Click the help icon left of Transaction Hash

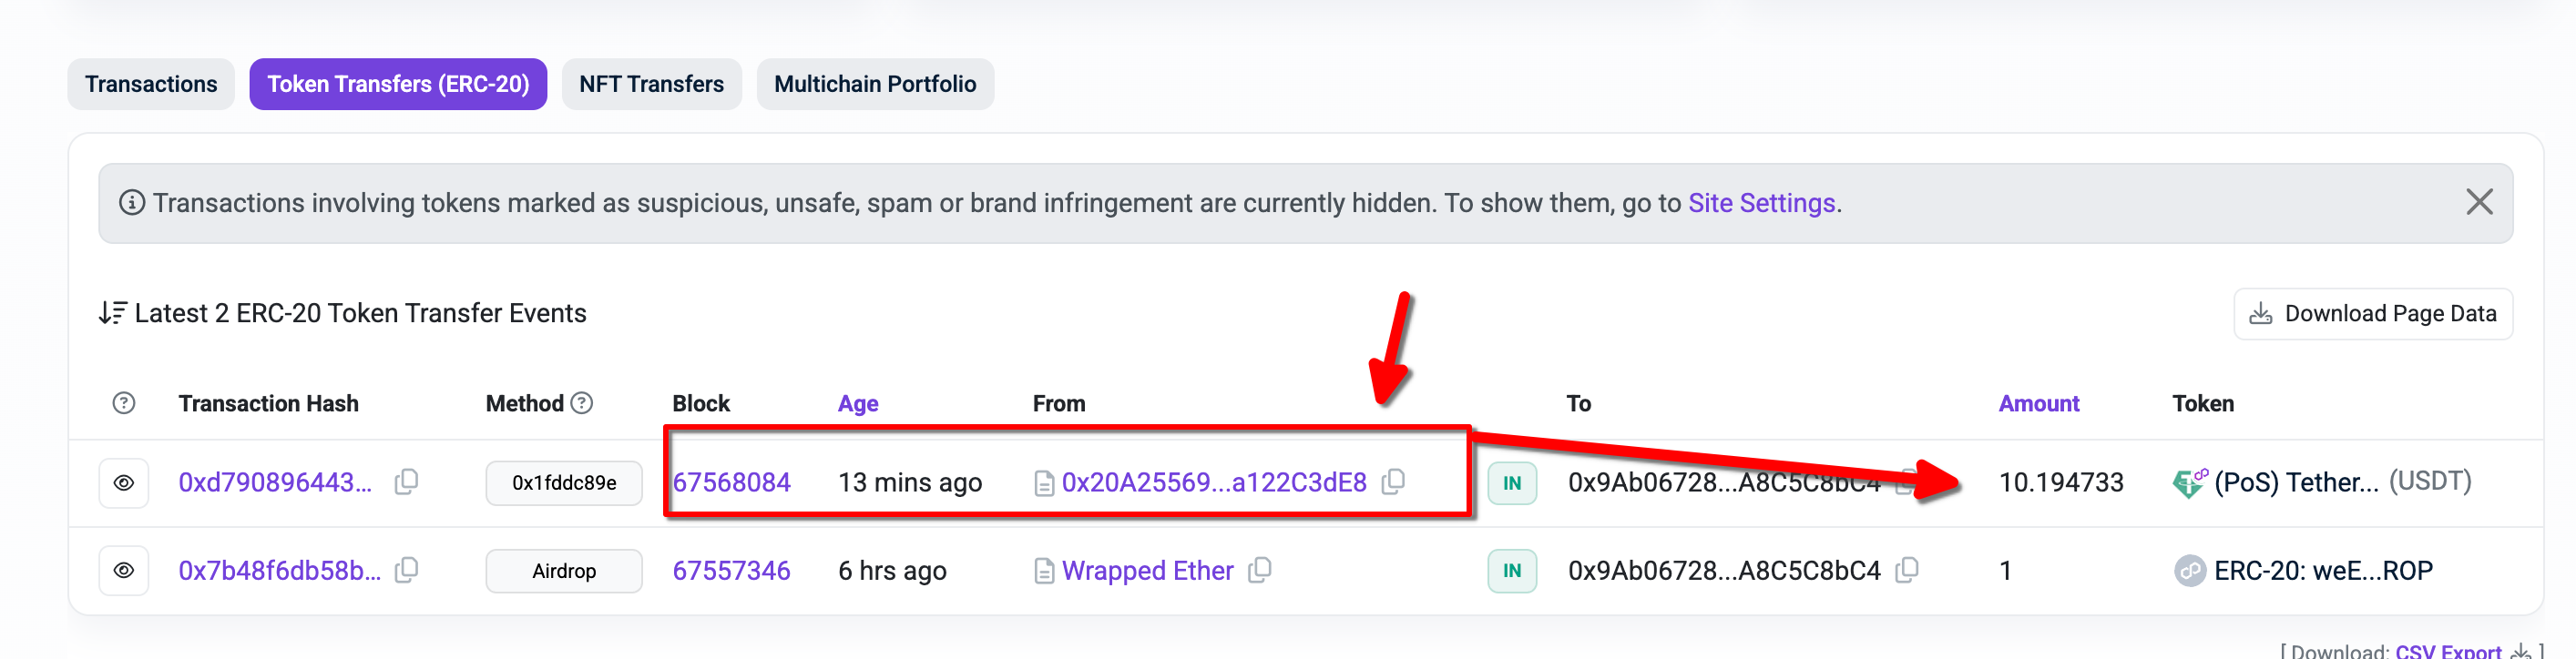pos(124,403)
